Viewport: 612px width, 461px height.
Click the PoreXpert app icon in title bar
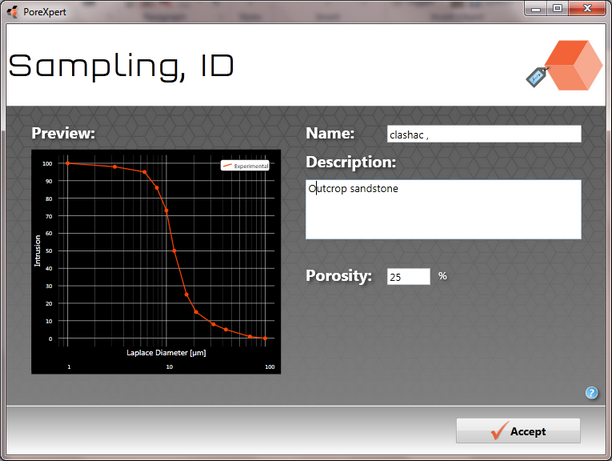[x=12, y=12]
